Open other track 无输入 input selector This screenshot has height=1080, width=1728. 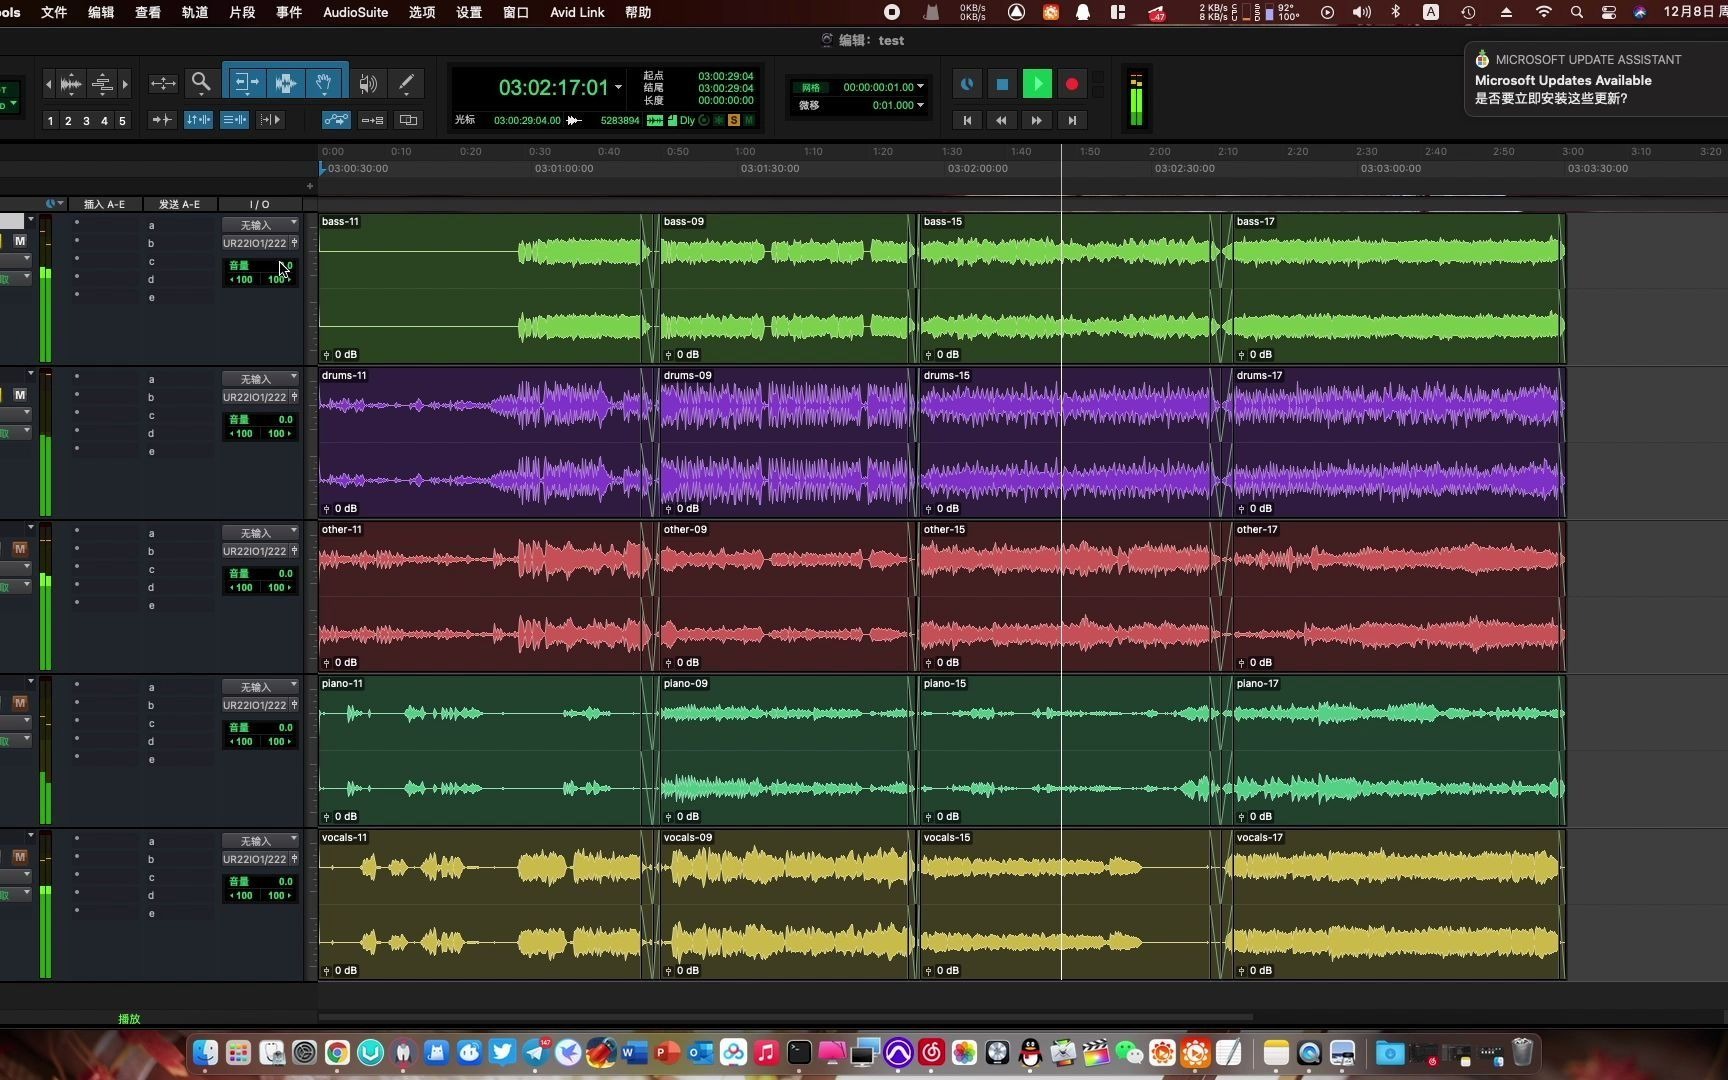coord(260,533)
